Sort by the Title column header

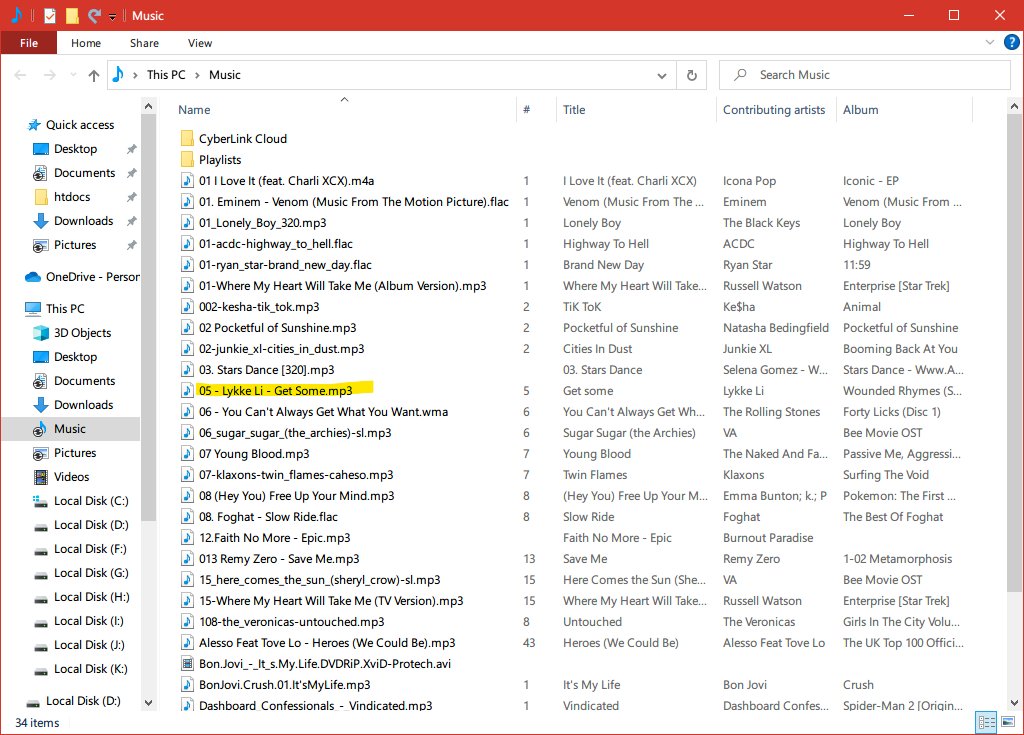pyautogui.click(x=574, y=110)
